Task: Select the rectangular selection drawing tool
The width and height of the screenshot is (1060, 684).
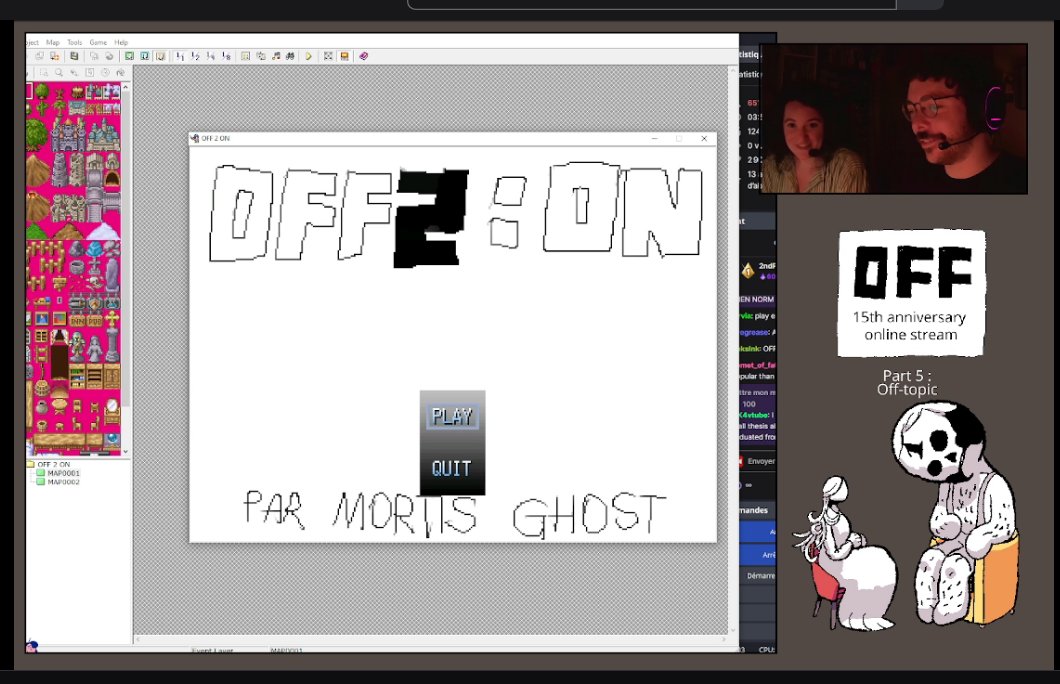Action: pos(44,72)
